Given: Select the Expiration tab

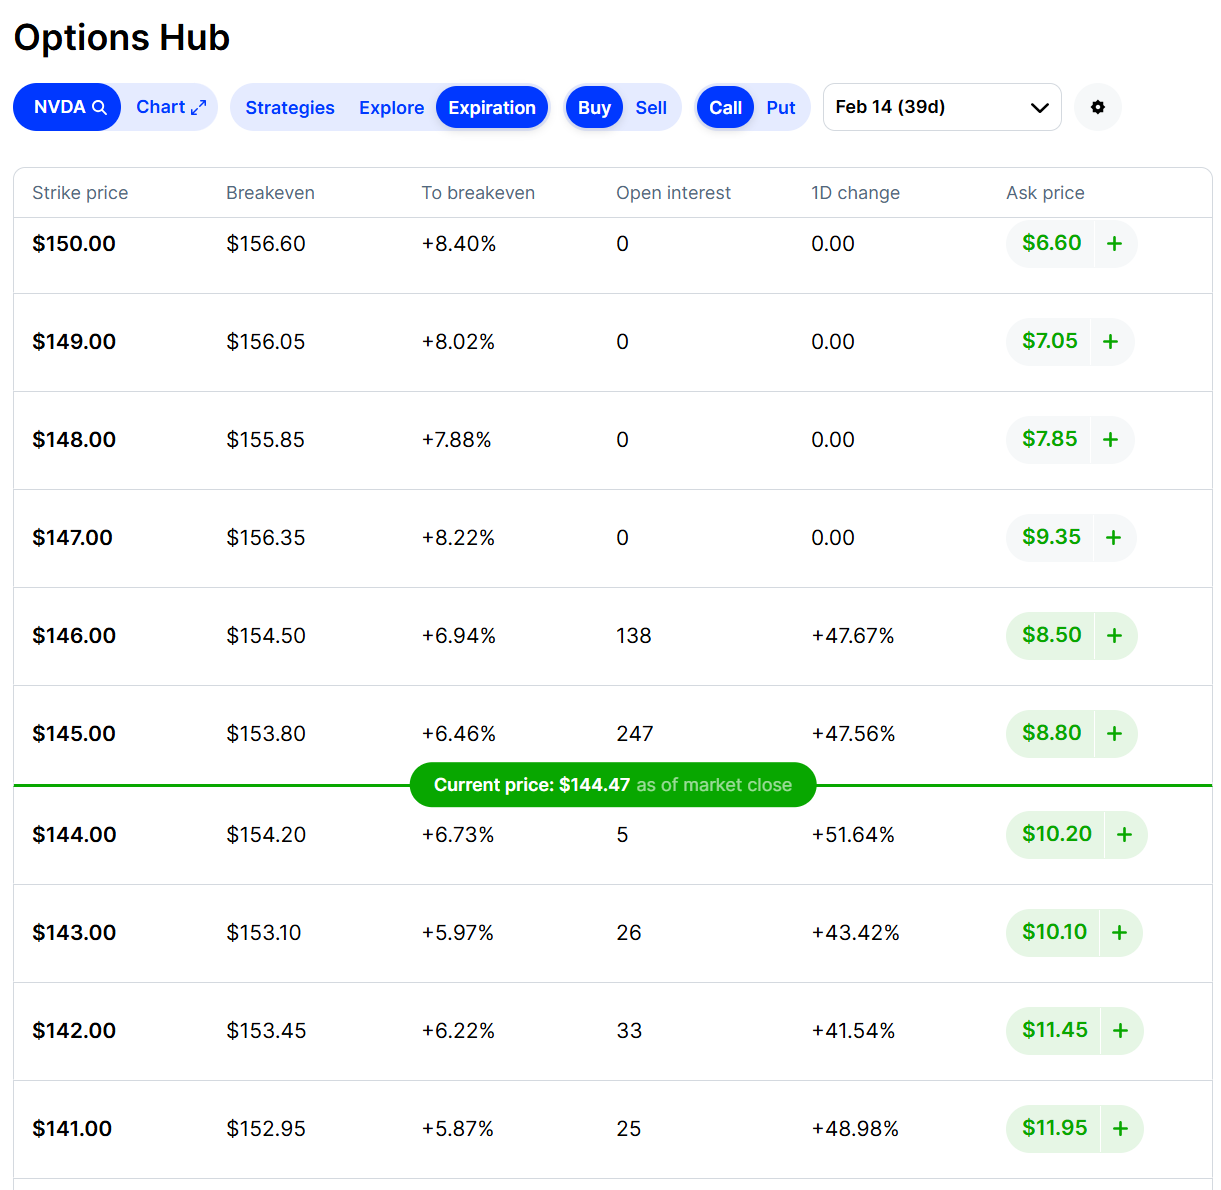Looking at the screenshot, I should pyautogui.click(x=492, y=107).
